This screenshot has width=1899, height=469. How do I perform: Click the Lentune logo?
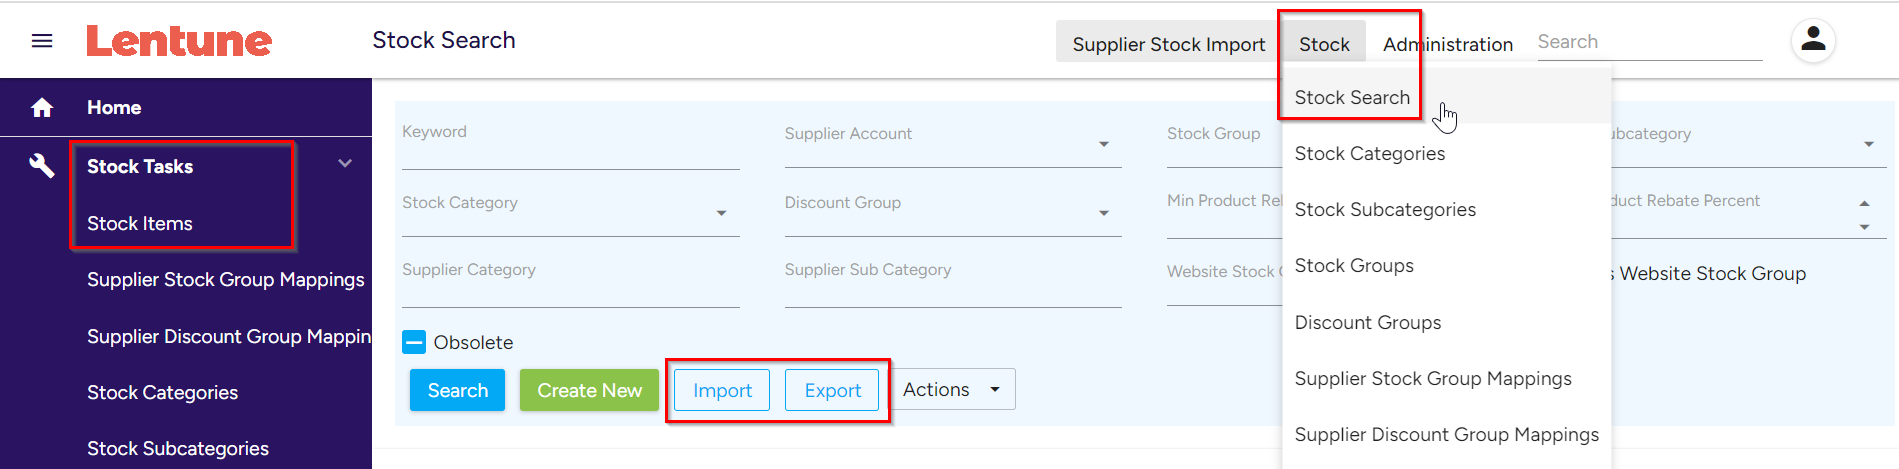[179, 41]
